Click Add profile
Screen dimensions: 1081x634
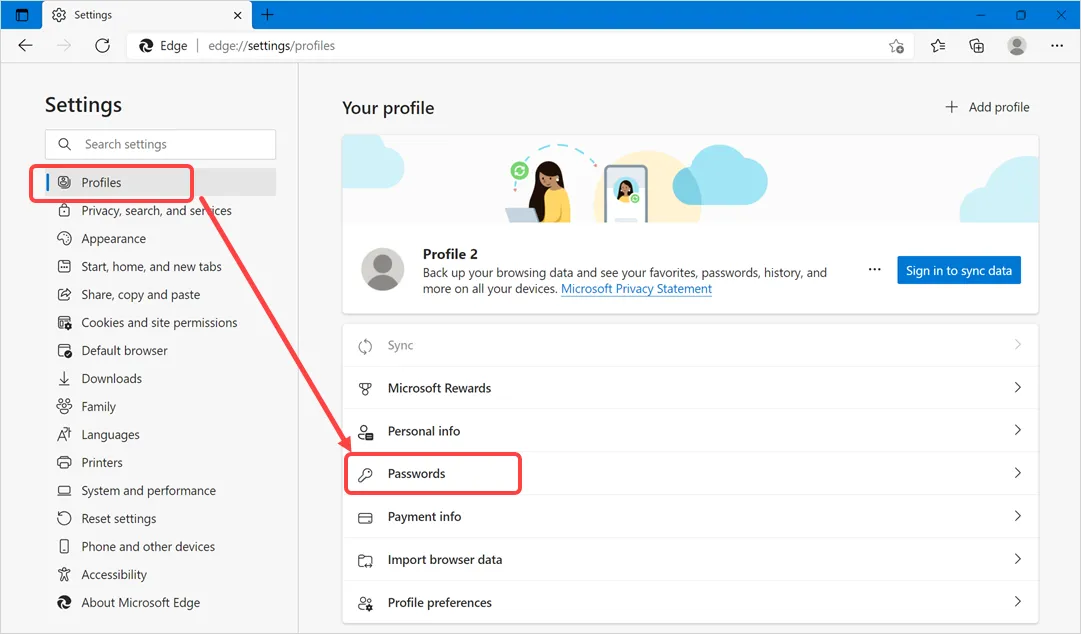tap(986, 107)
